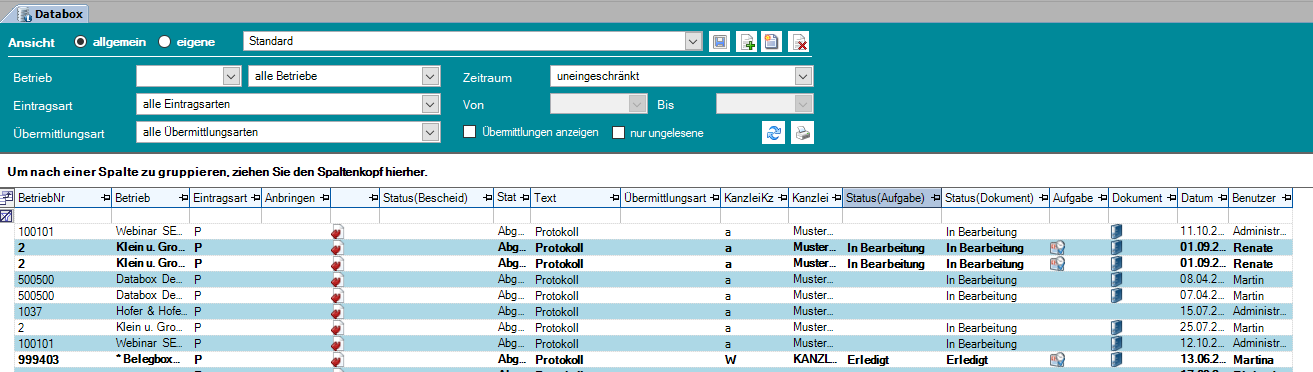The image size is (1313, 372).
Task: Open the document icon in the 12.10. Administr row
Action: [x=1117, y=343]
